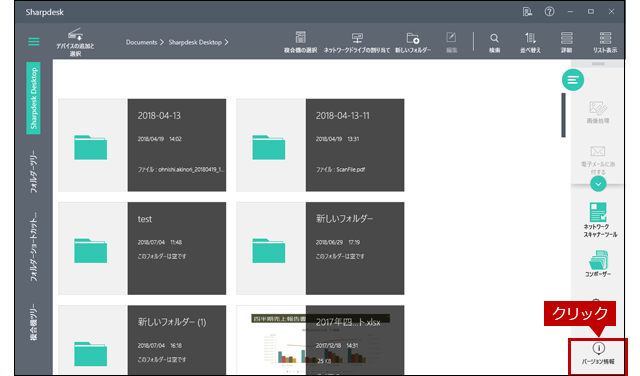Select the 2017年四...xlsx file thumbnail

(320, 340)
